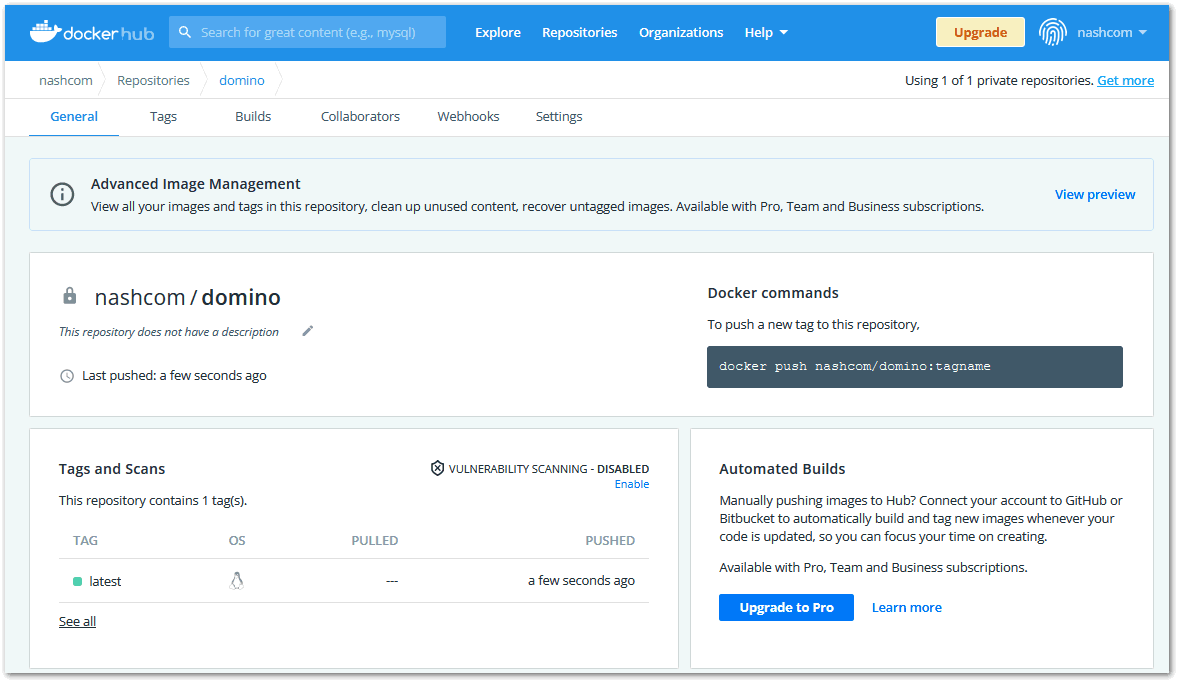Click the nashcom breadcrumb
1178x682 pixels.
pos(66,80)
